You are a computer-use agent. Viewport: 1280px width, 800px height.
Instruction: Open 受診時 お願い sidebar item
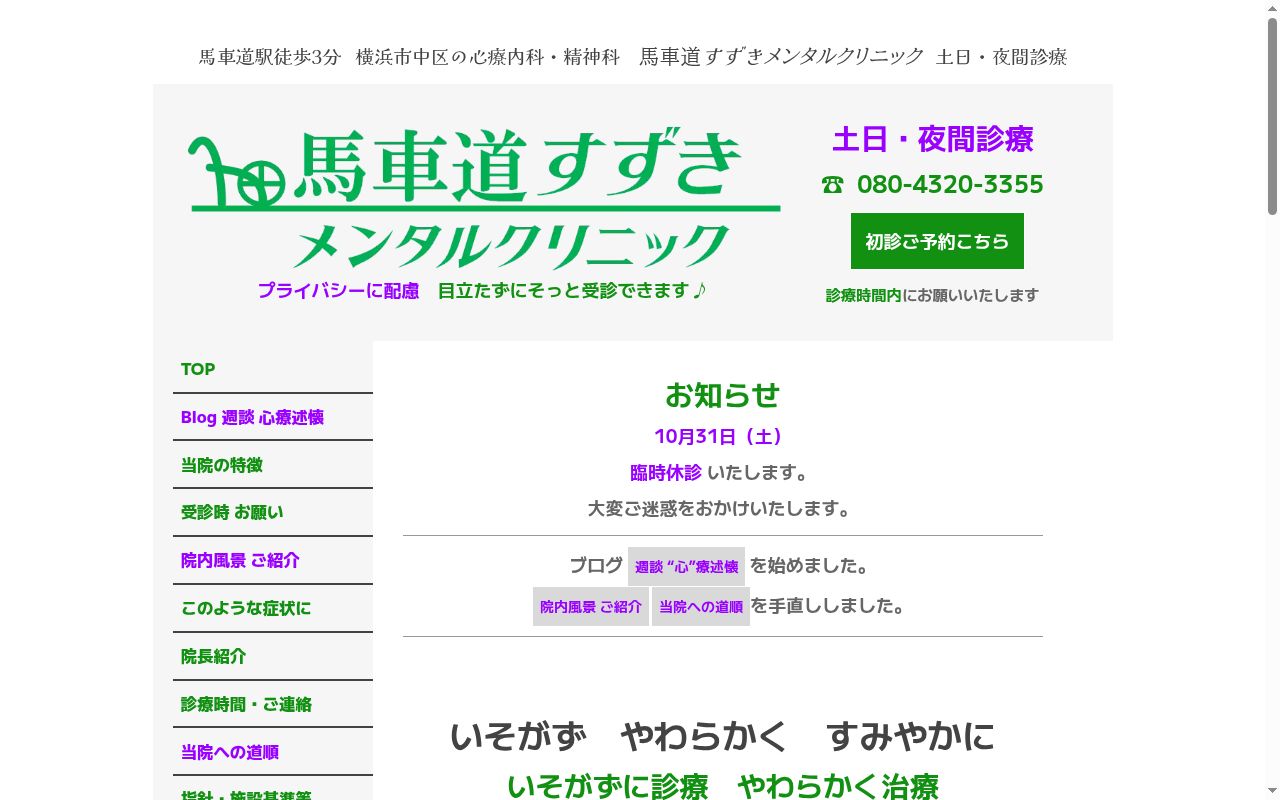[x=272, y=512]
